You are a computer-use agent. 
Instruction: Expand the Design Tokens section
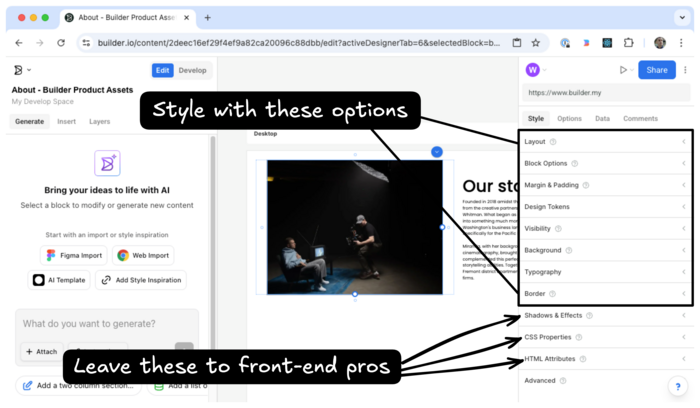click(606, 207)
